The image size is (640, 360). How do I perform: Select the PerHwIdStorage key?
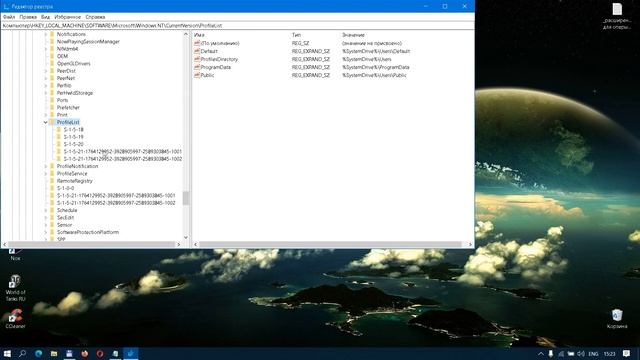[x=75, y=93]
